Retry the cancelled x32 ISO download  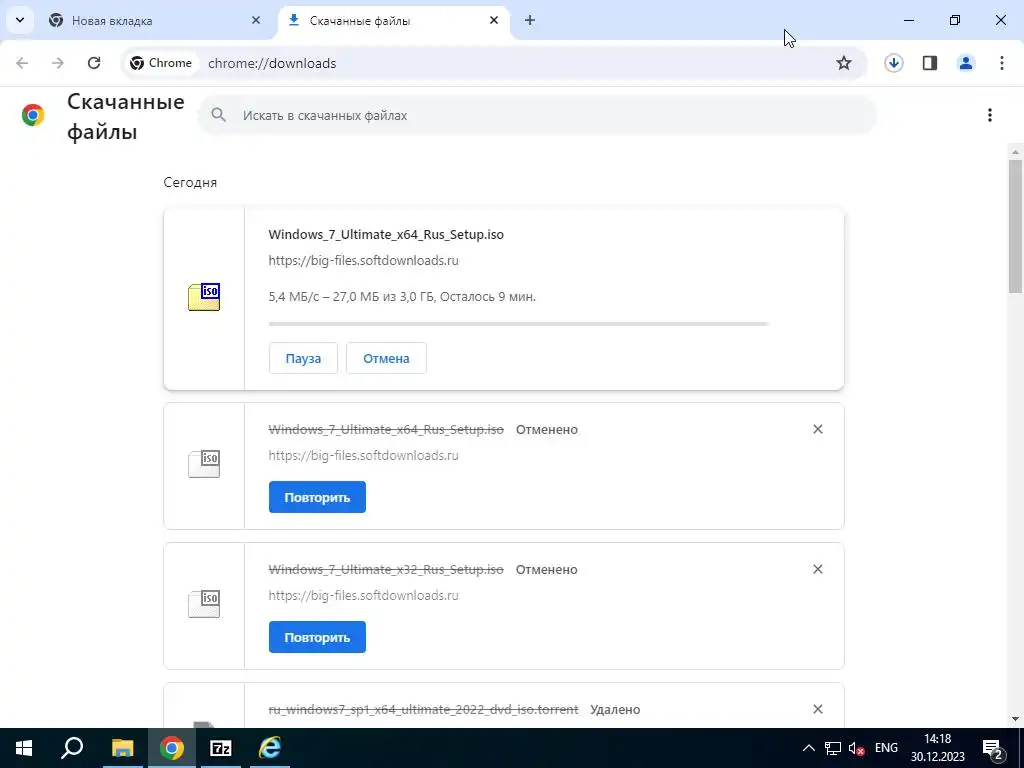pyautogui.click(x=317, y=637)
